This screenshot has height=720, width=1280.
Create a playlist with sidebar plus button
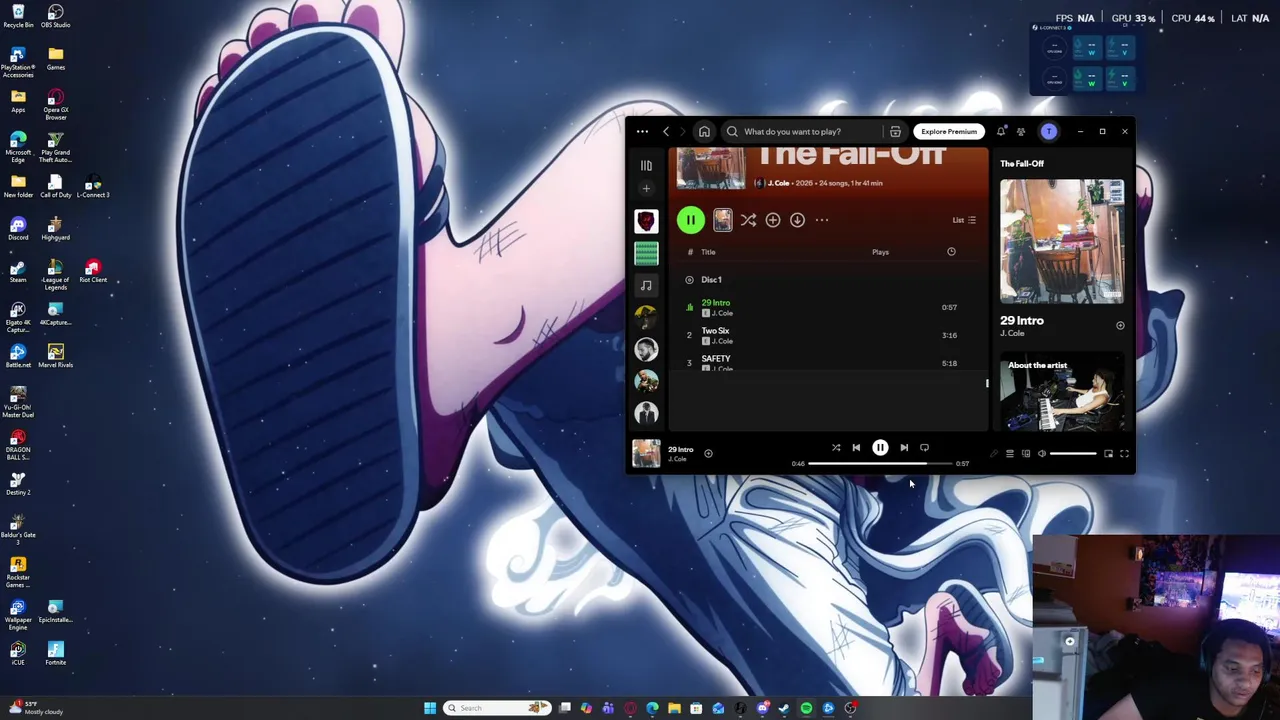point(646,189)
